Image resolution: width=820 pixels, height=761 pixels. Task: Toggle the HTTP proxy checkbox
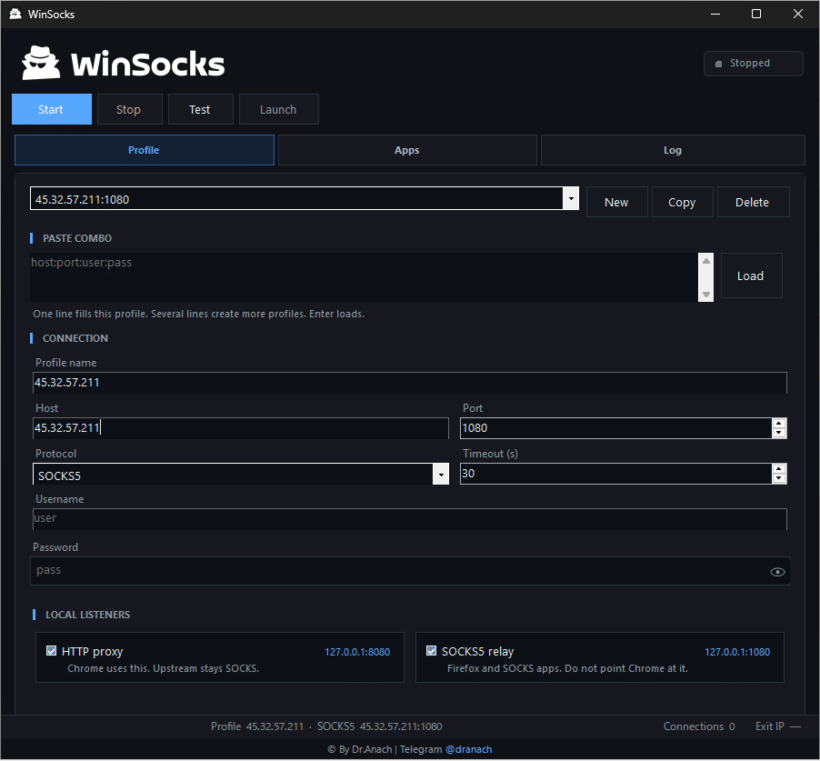(x=51, y=651)
